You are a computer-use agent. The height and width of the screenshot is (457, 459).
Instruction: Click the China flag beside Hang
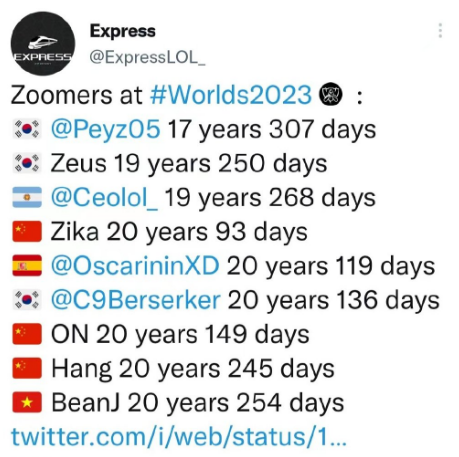[x=27, y=368]
